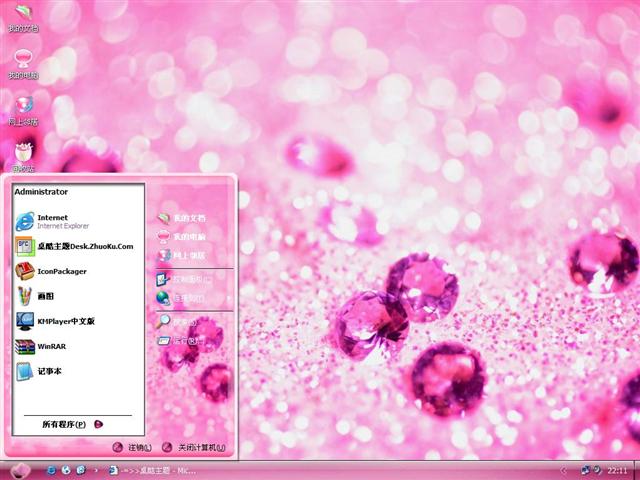Open 网上邻居 desktop icon
The width and height of the screenshot is (640, 480).
[24, 108]
